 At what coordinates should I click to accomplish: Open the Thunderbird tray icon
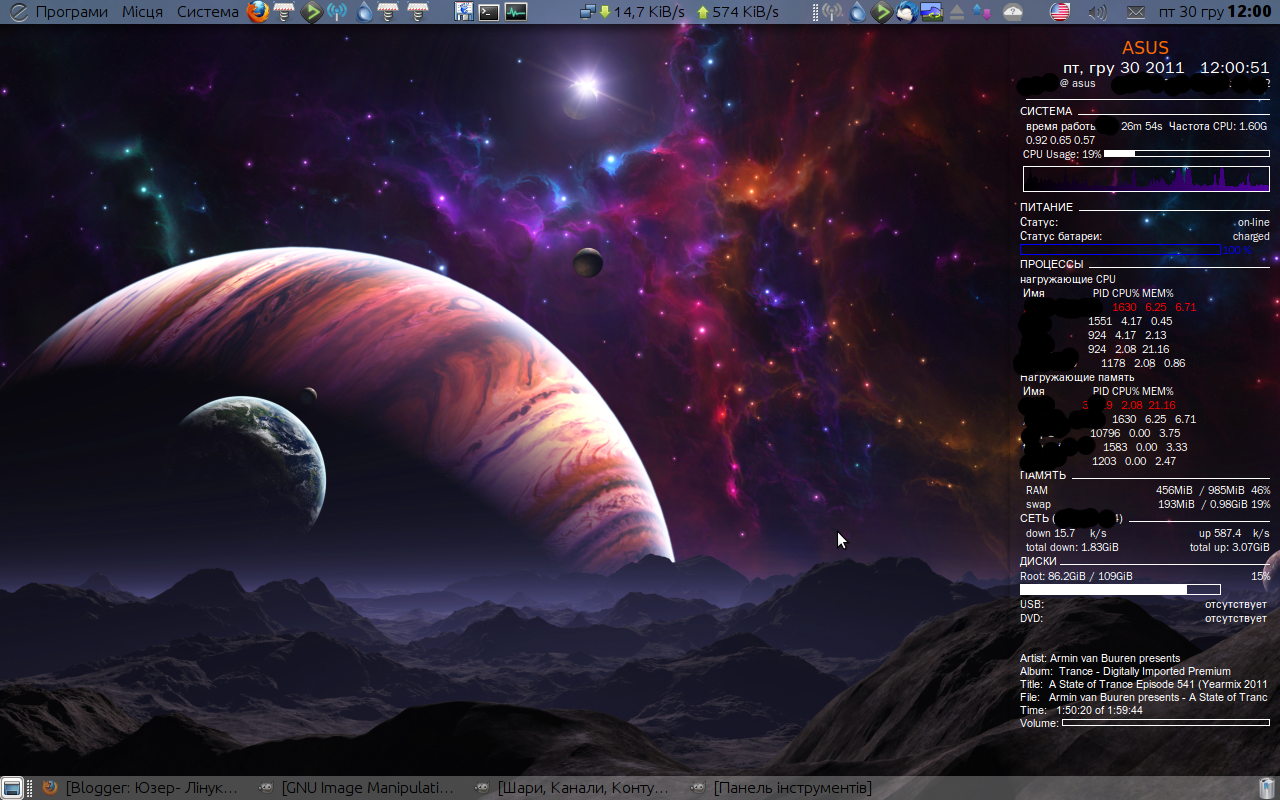[x=906, y=12]
